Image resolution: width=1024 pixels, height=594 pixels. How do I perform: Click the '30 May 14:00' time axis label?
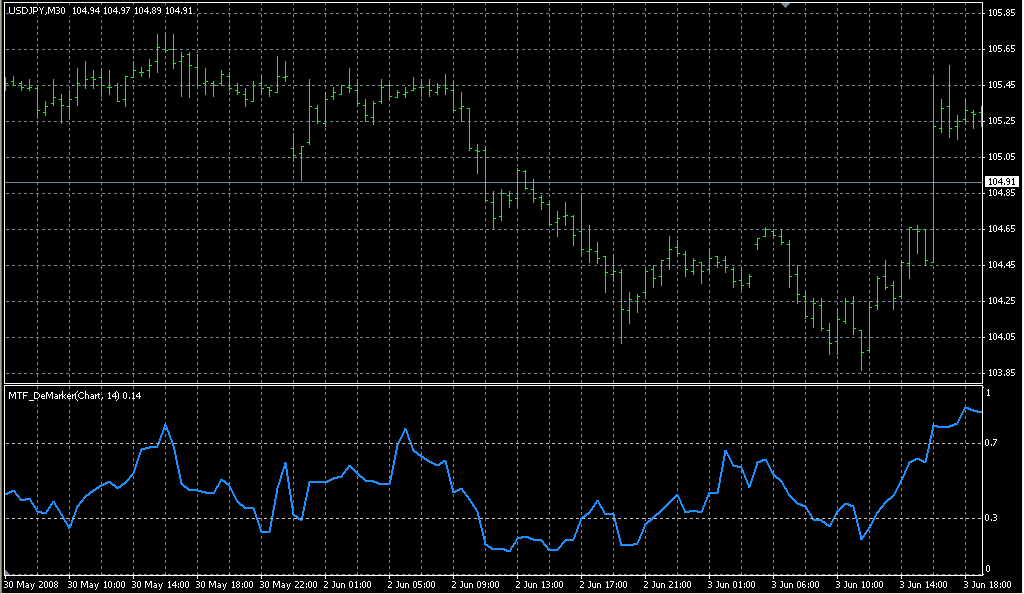tap(160, 585)
